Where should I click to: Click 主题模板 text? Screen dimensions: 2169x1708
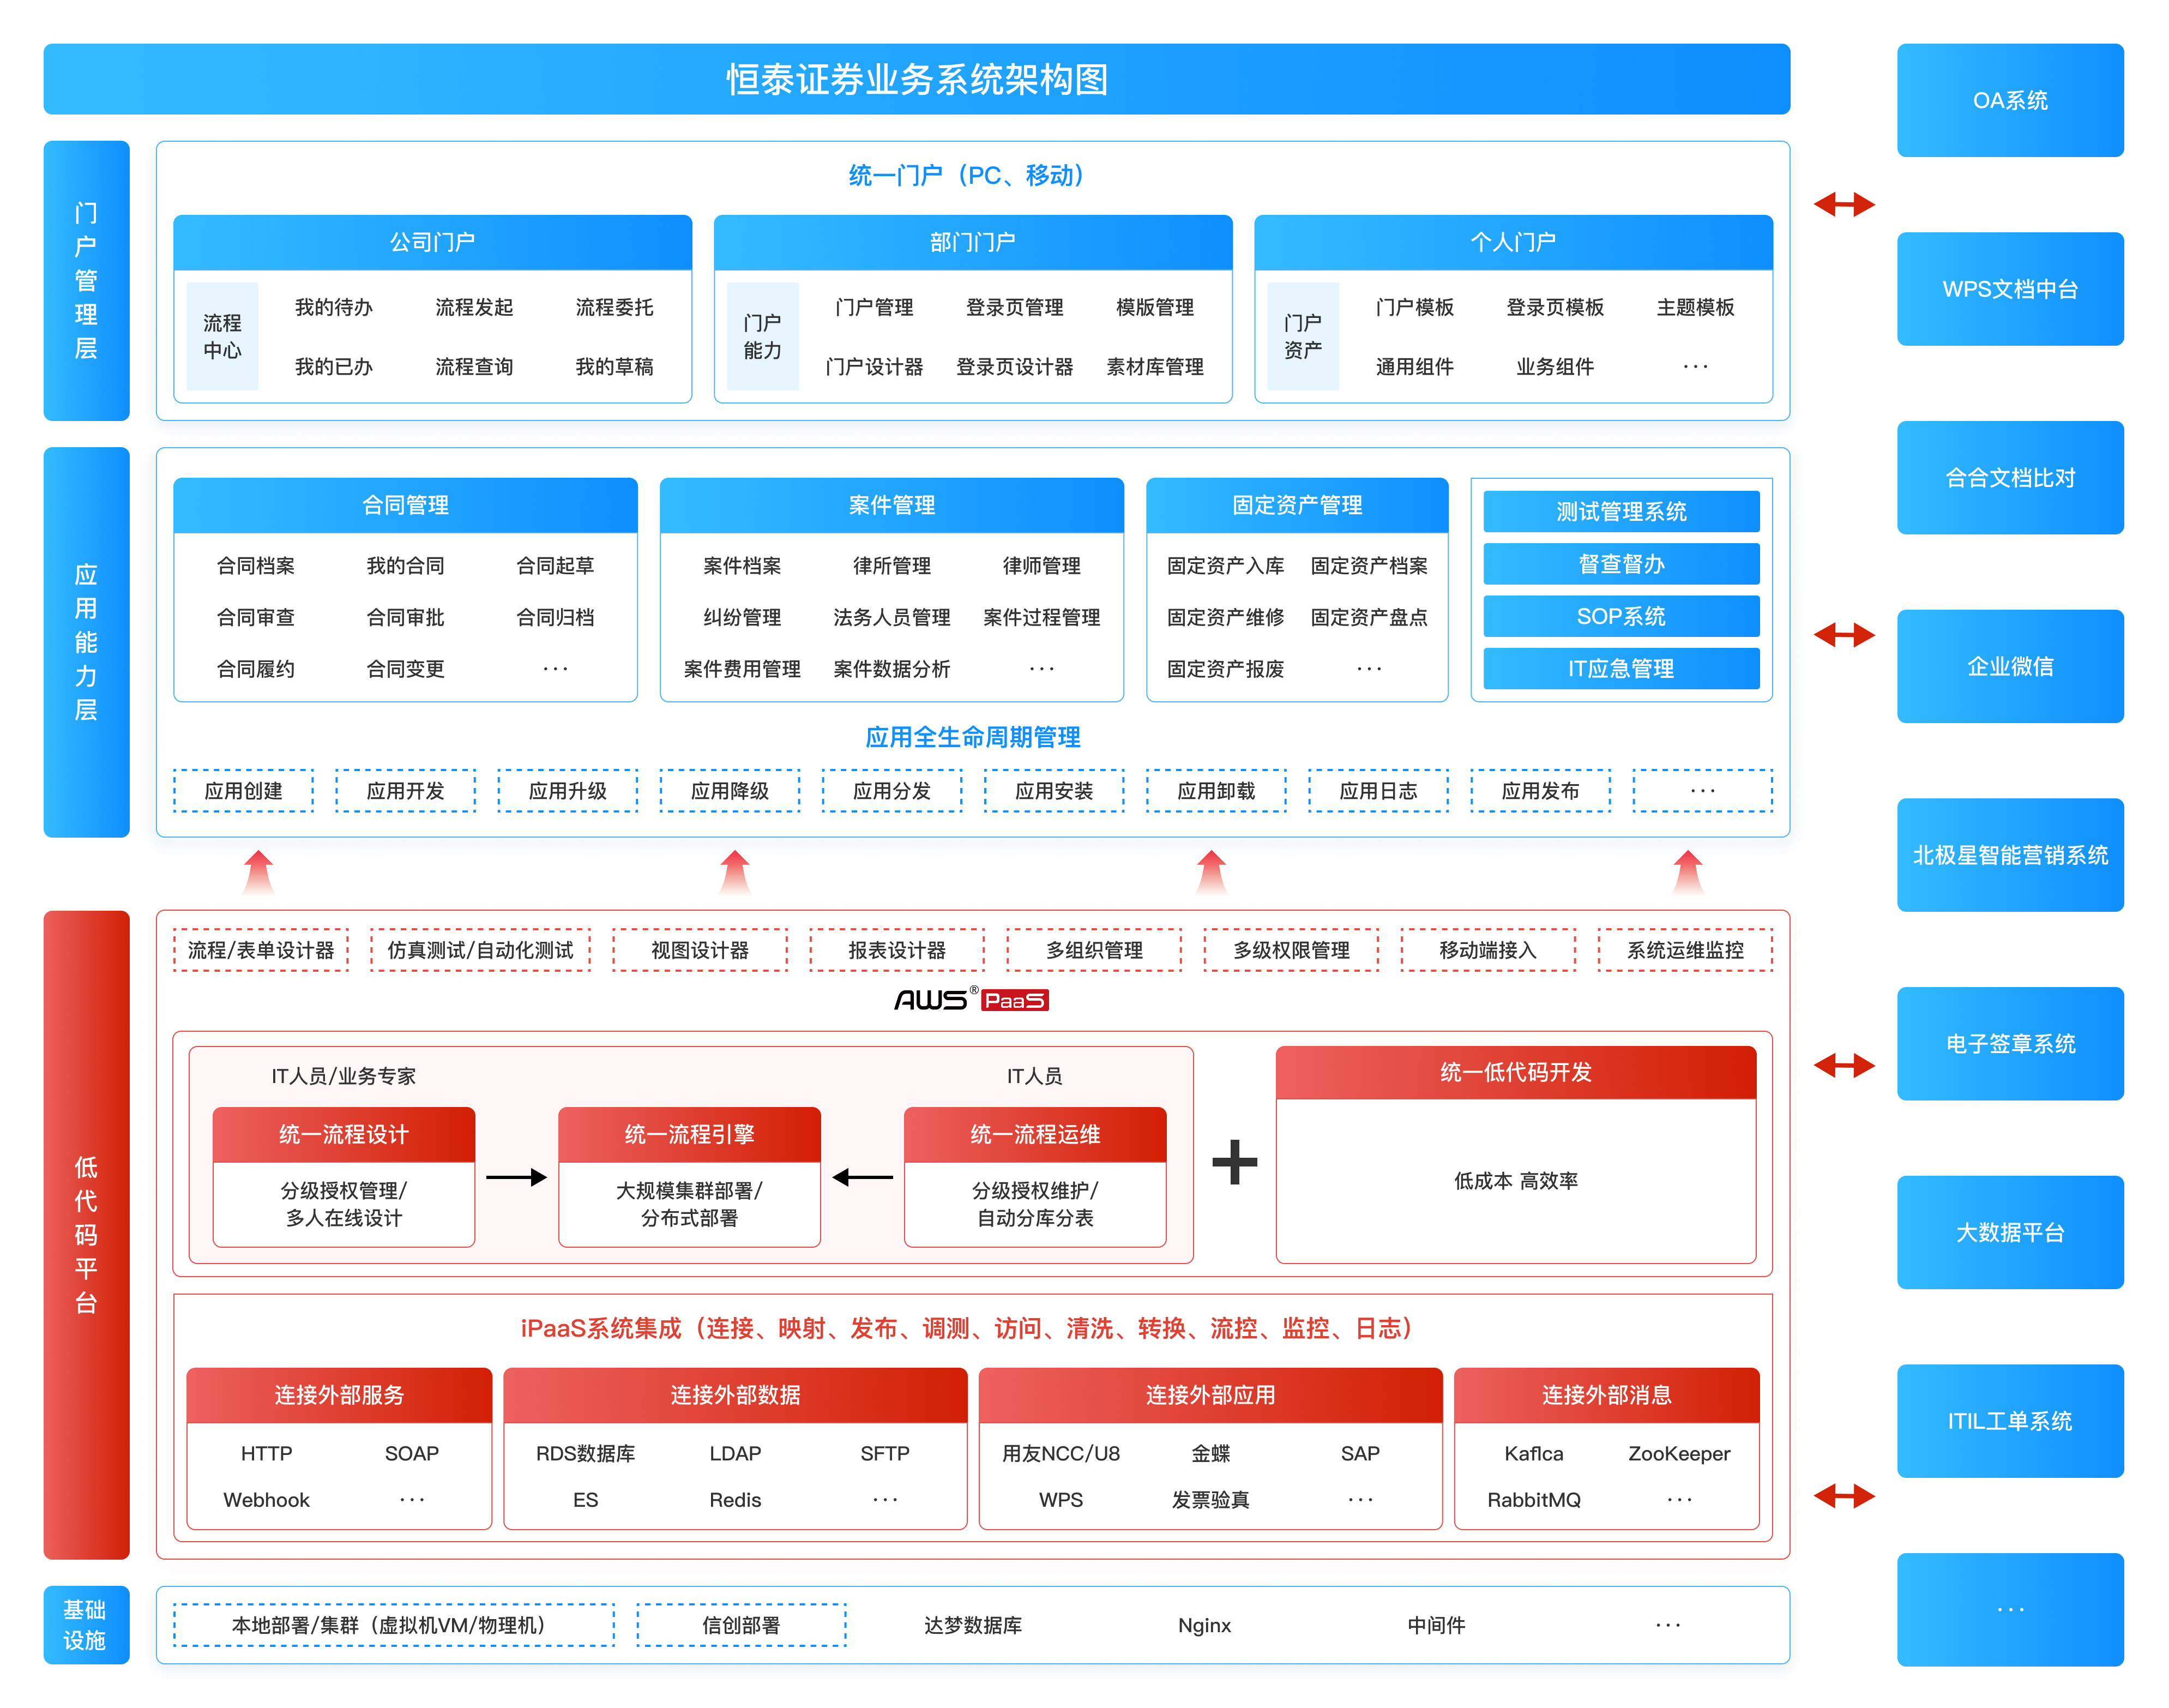pos(1695,307)
